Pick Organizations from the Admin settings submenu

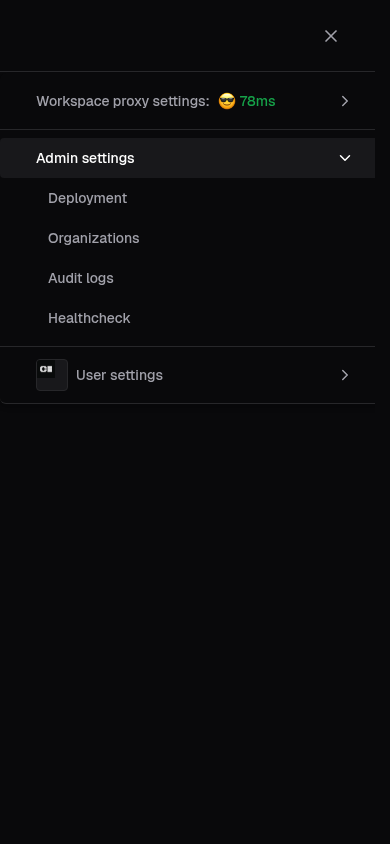[x=94, y=238]
